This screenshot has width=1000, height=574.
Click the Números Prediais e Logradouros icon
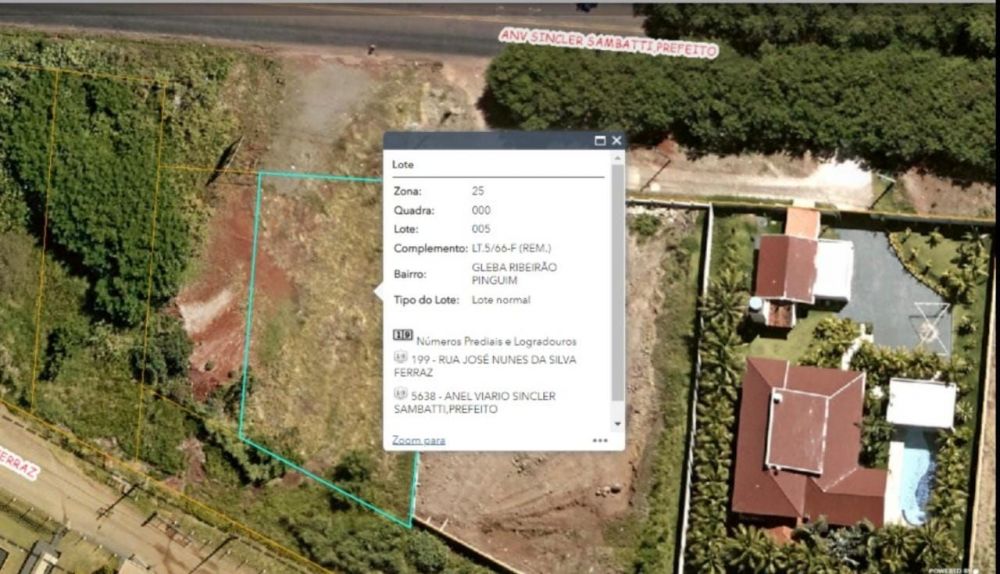click(x=402, y=335)
